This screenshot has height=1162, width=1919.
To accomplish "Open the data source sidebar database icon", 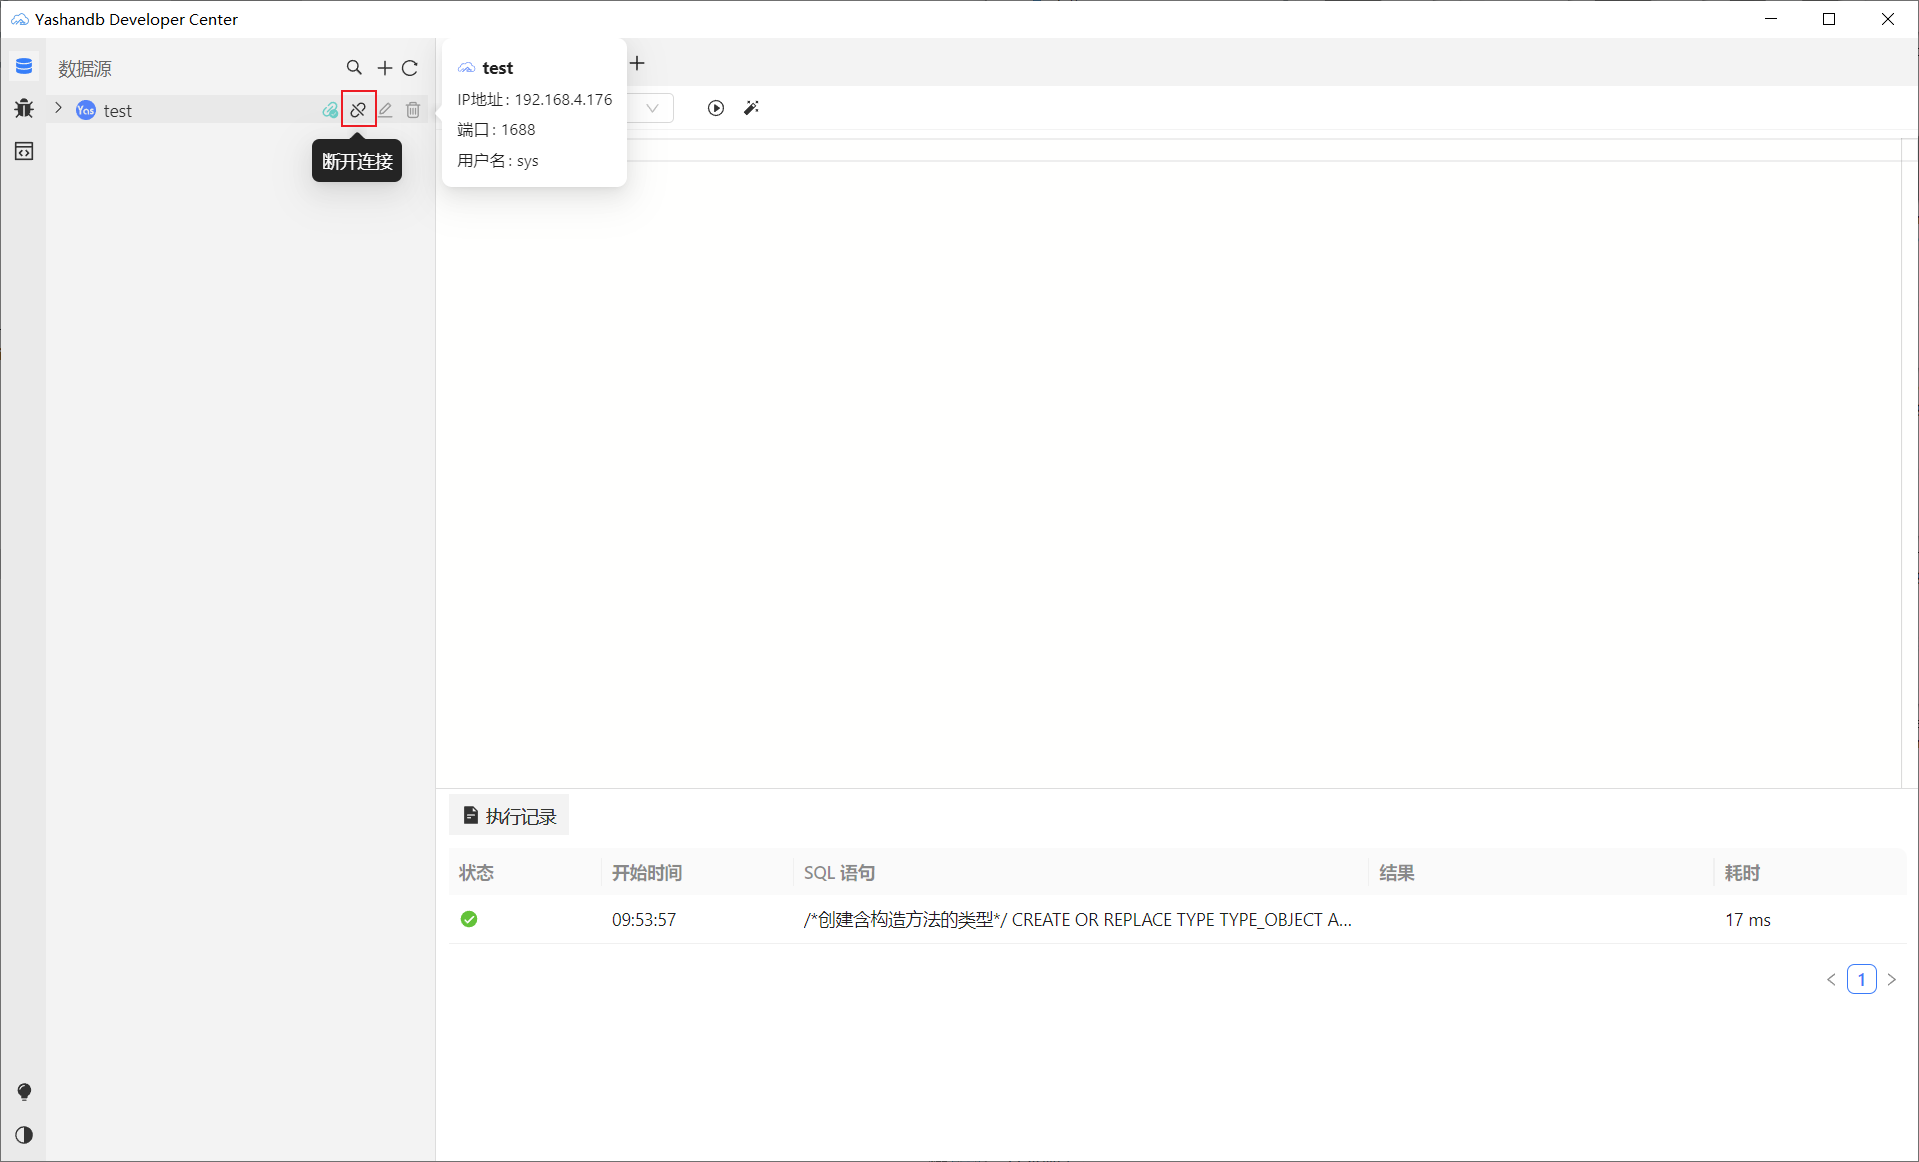I will click(x=24, y=67).
